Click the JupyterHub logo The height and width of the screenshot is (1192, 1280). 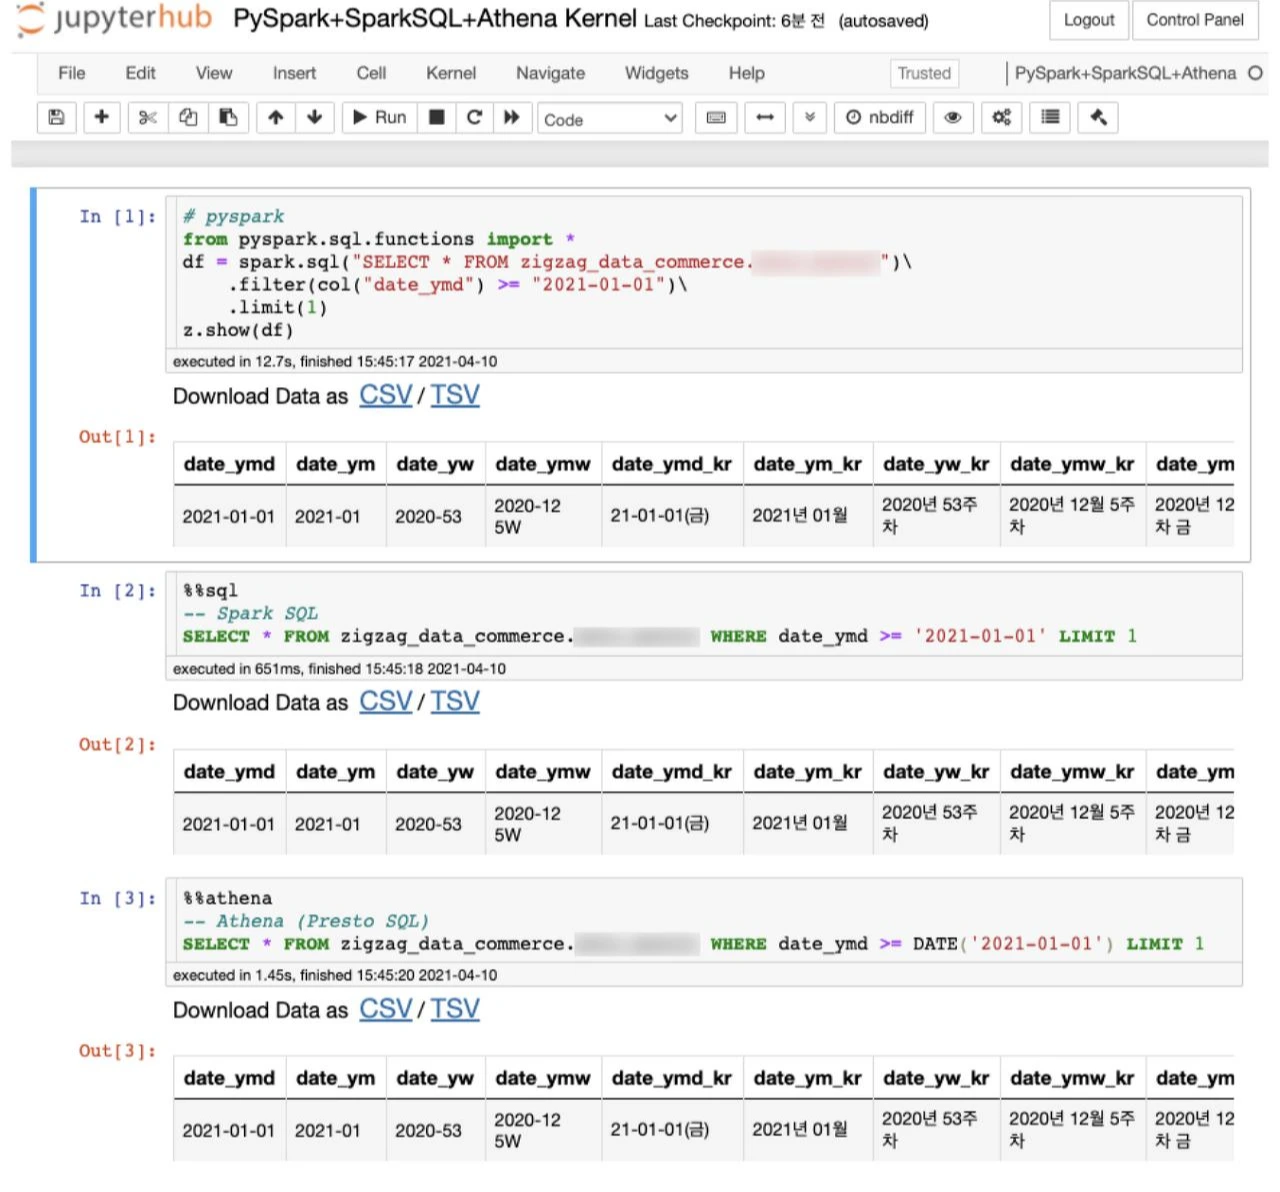pos(114,19)
